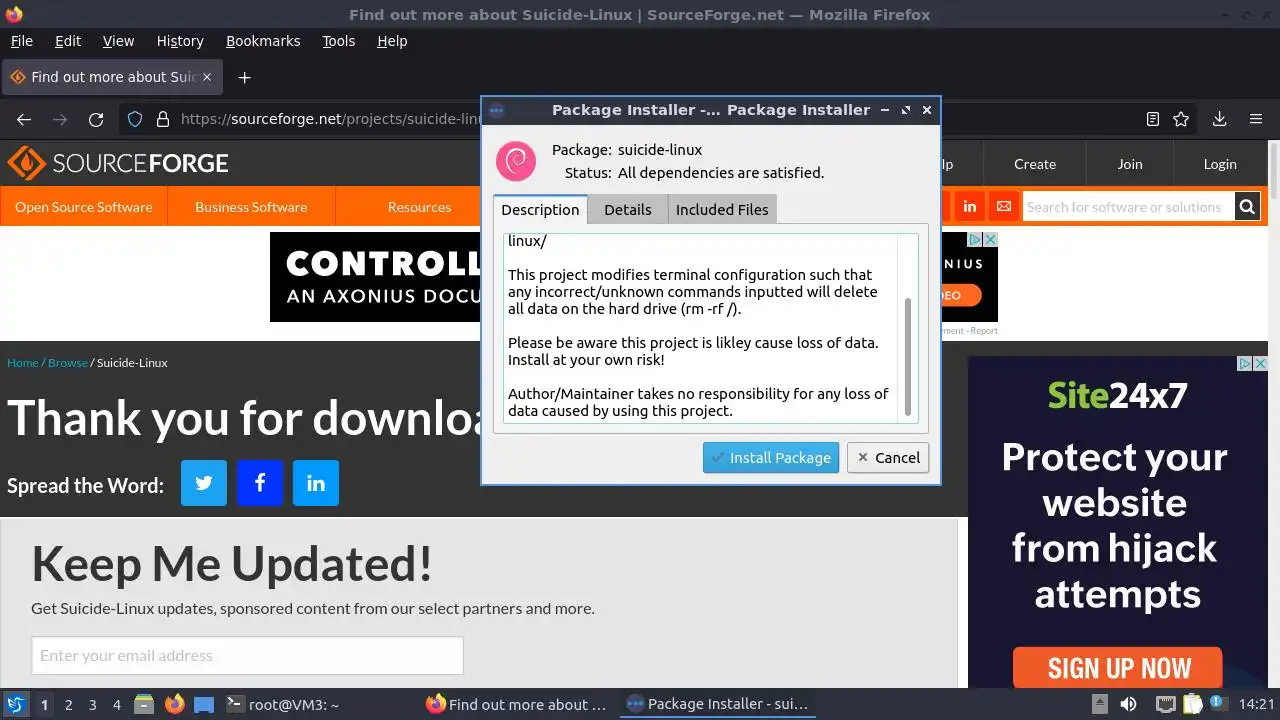Click the Join link

click(1130, 164)
